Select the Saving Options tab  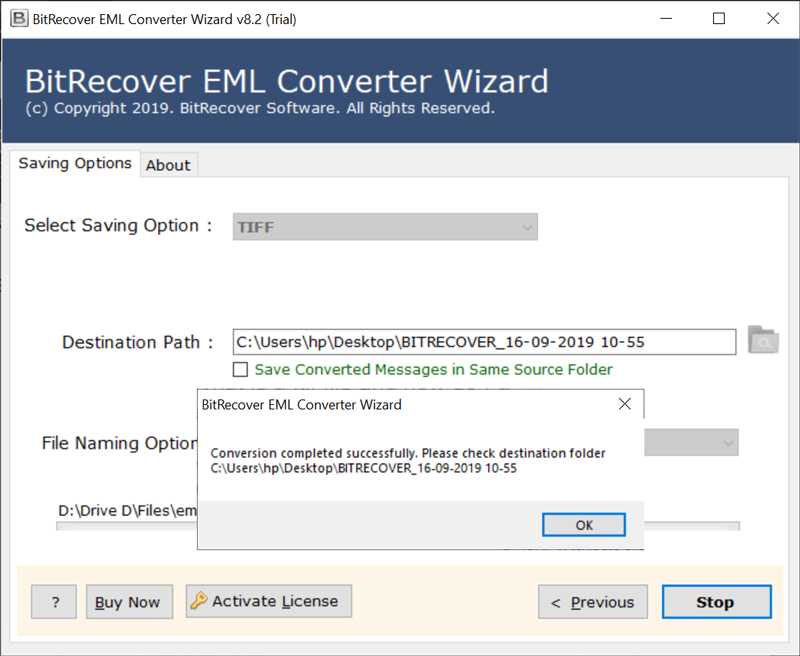(75, 163)
